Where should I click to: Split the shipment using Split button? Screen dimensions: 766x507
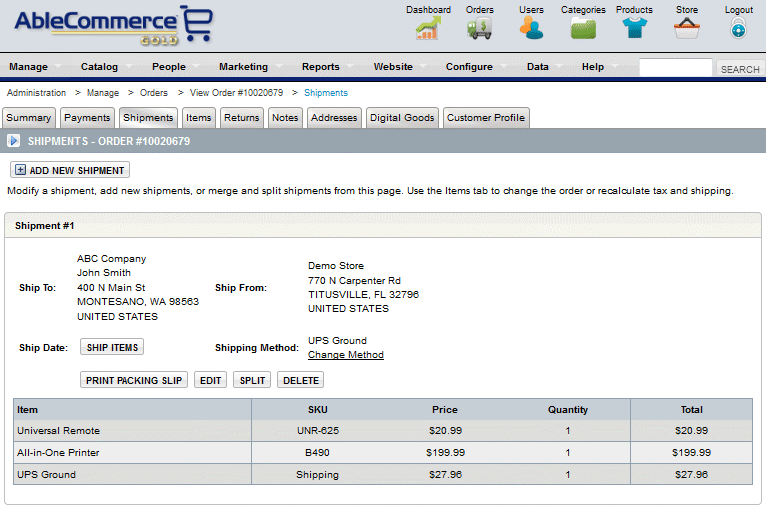tap(252, 380)
